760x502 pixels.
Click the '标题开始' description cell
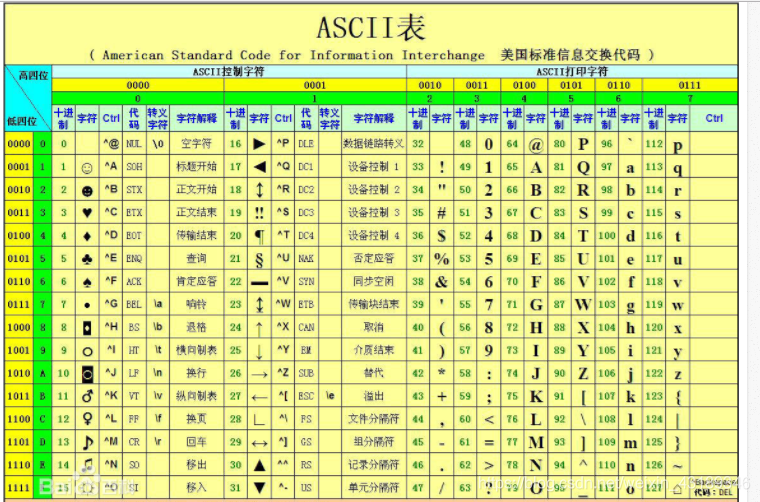[196, 167]
